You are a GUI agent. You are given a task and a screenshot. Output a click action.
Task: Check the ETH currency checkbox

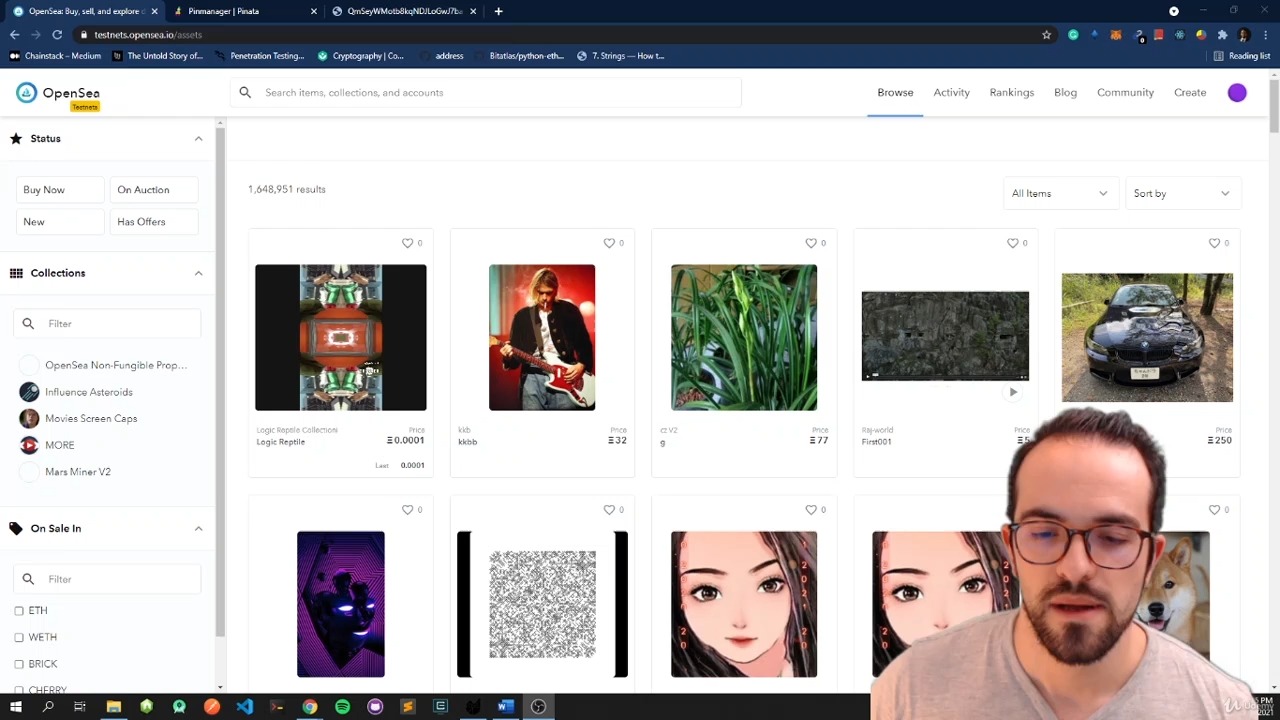[19, 611]
